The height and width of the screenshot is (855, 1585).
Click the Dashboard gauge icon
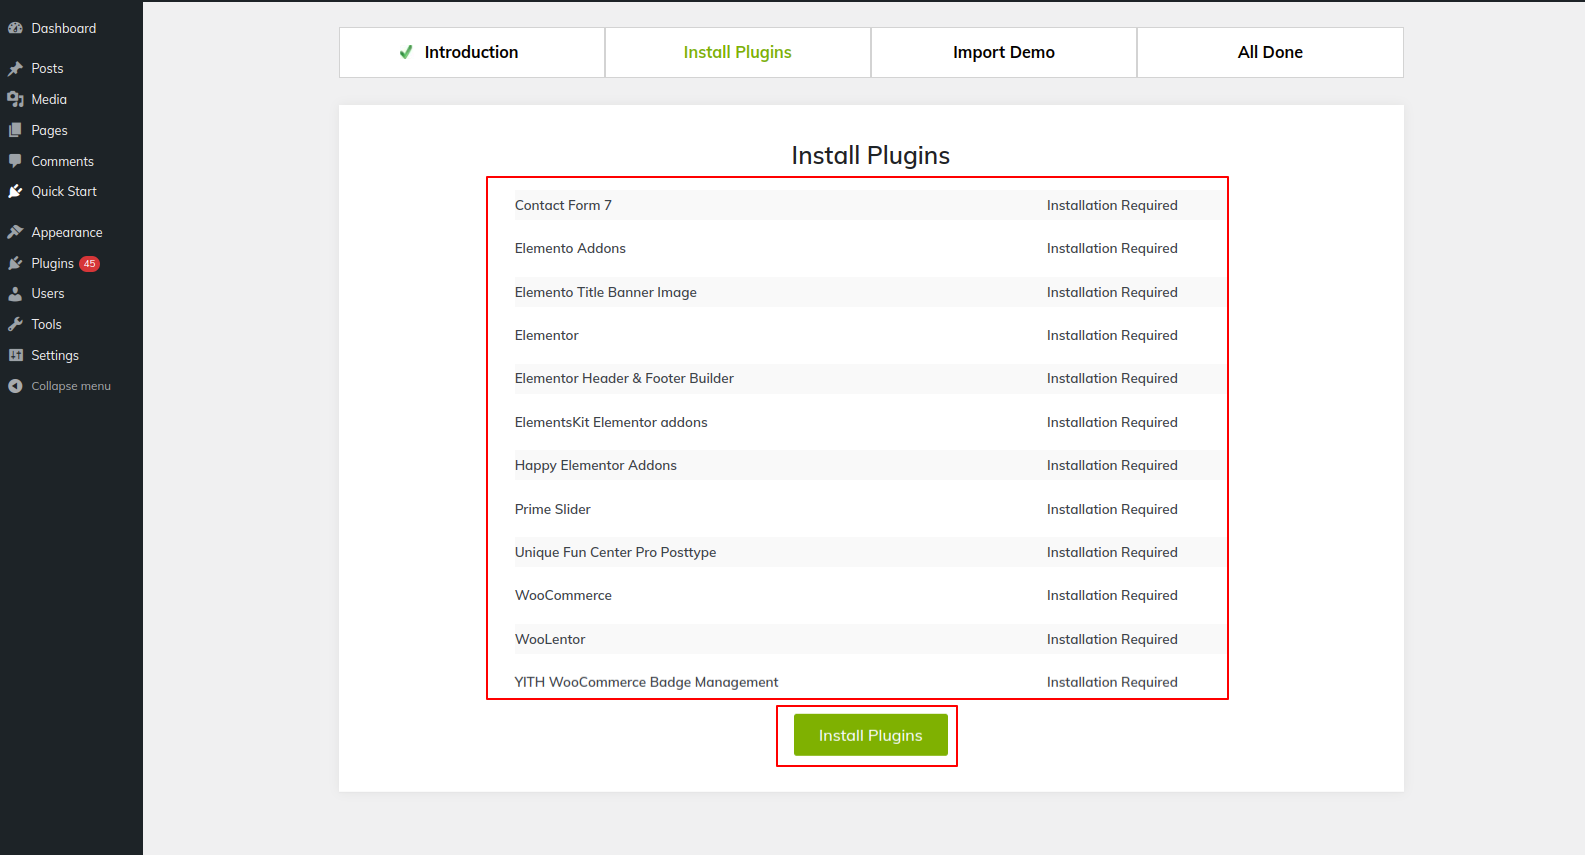click(15, 28)
